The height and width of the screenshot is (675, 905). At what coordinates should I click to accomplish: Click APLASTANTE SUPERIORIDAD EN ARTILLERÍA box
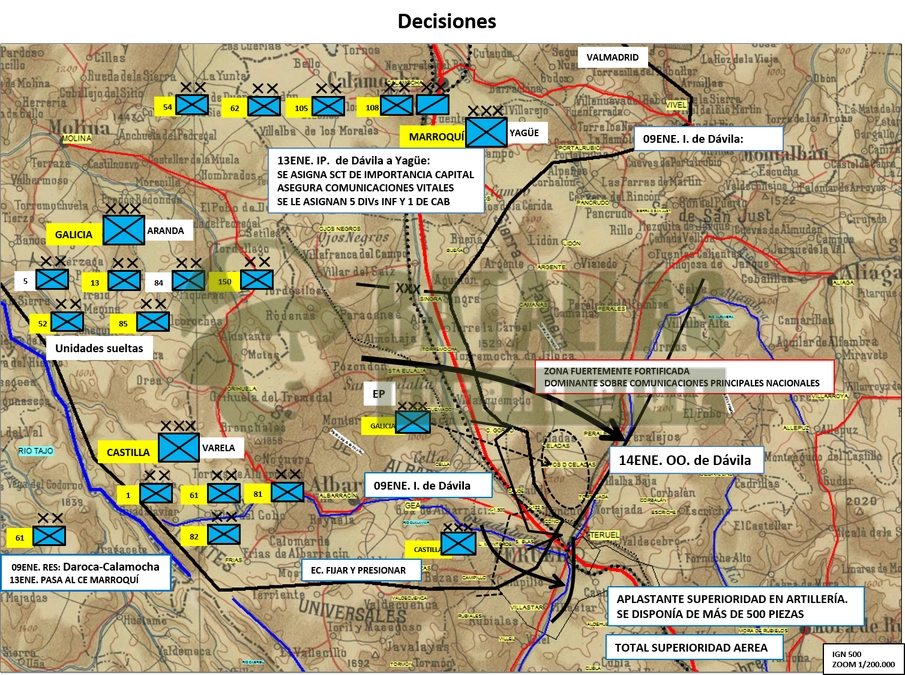point(735,606)
